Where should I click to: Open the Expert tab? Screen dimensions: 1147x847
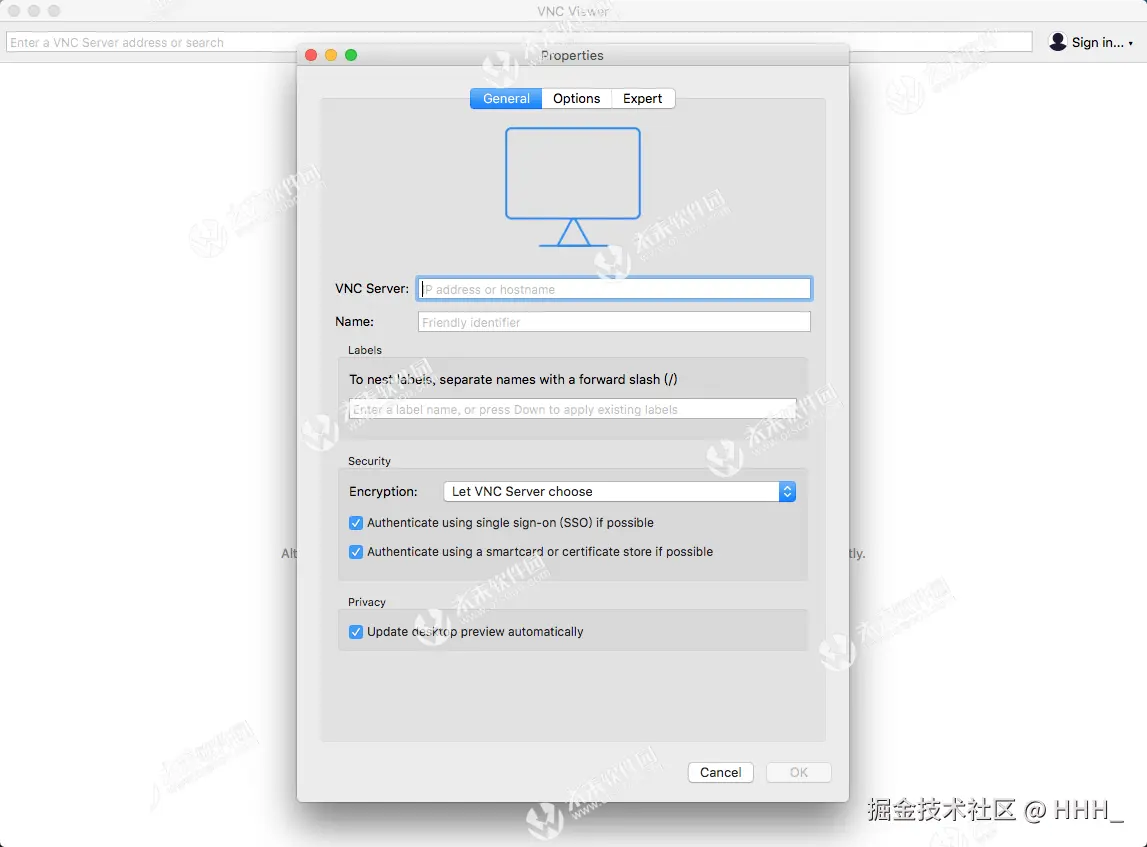(x=642, y=99)
